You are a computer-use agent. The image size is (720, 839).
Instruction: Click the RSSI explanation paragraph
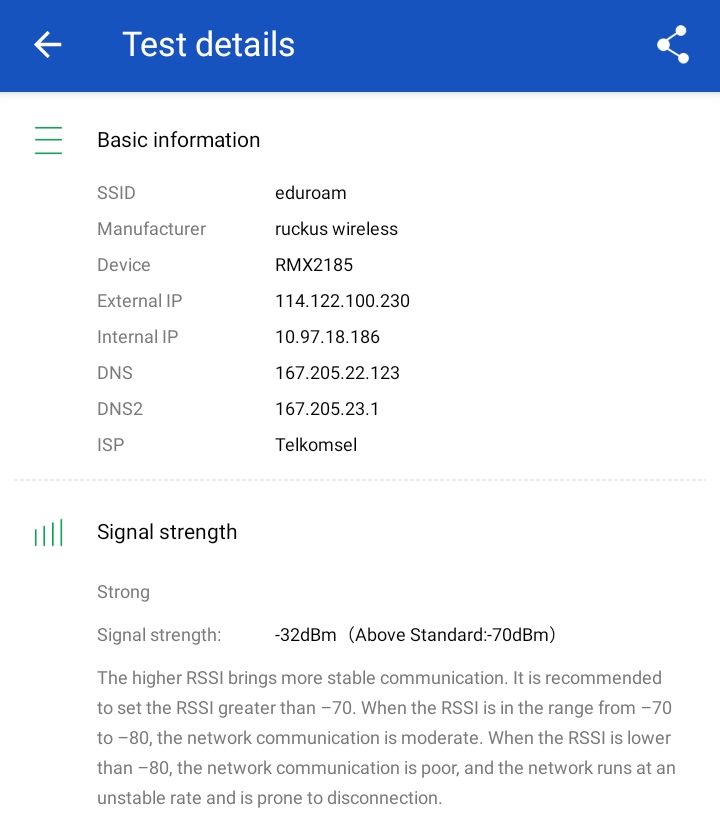point(386,738)
